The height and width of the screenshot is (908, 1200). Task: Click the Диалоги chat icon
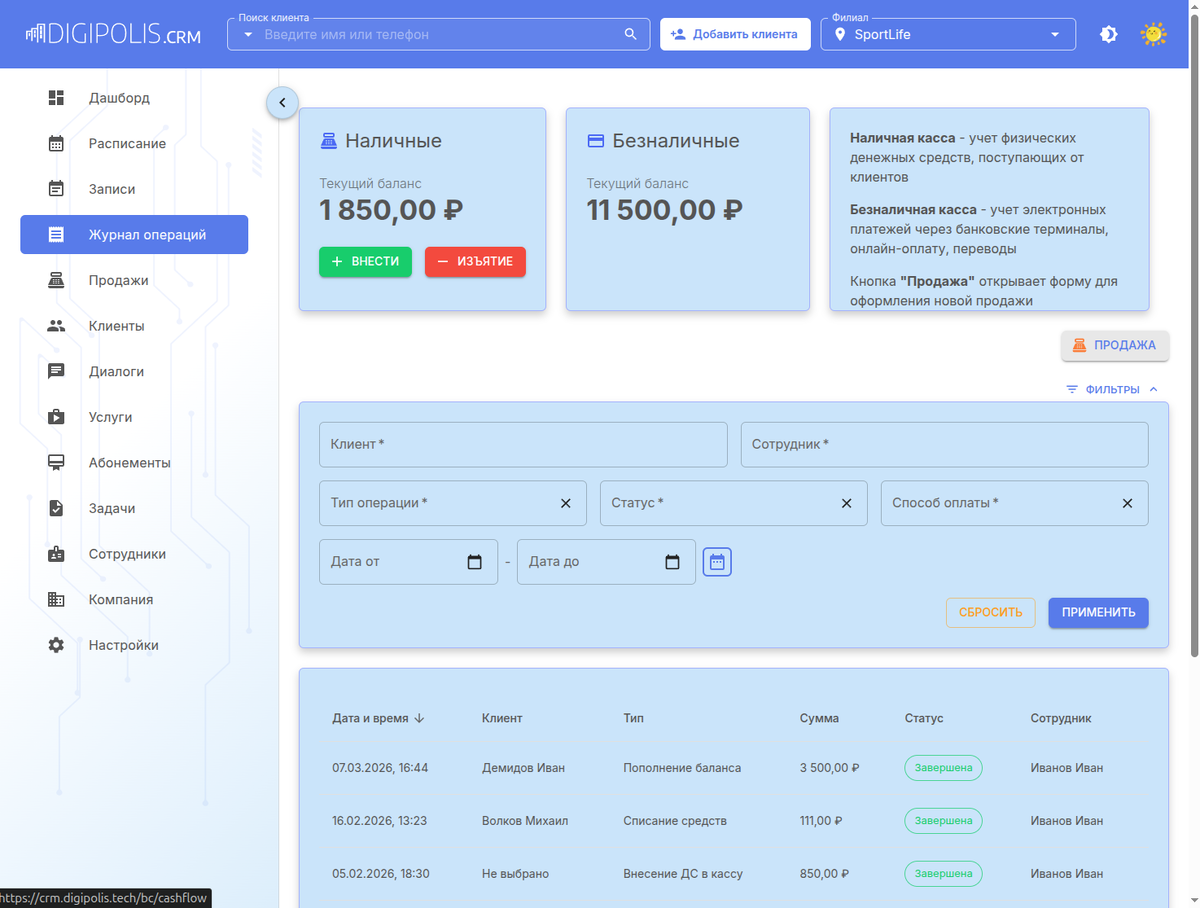click(56, 371)
